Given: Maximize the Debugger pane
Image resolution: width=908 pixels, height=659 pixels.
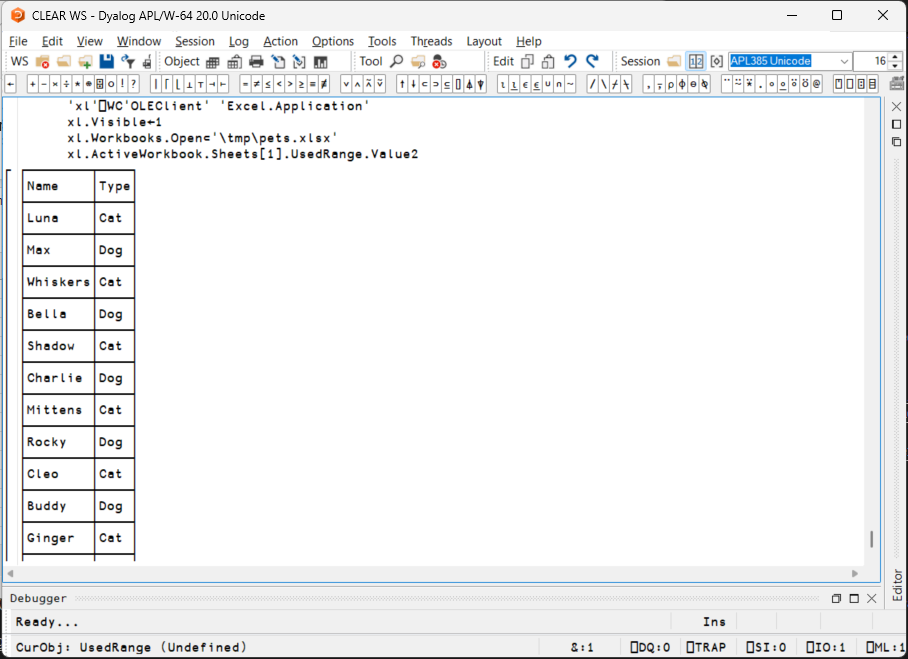Looking at the screenshot, I should (854, 598).
